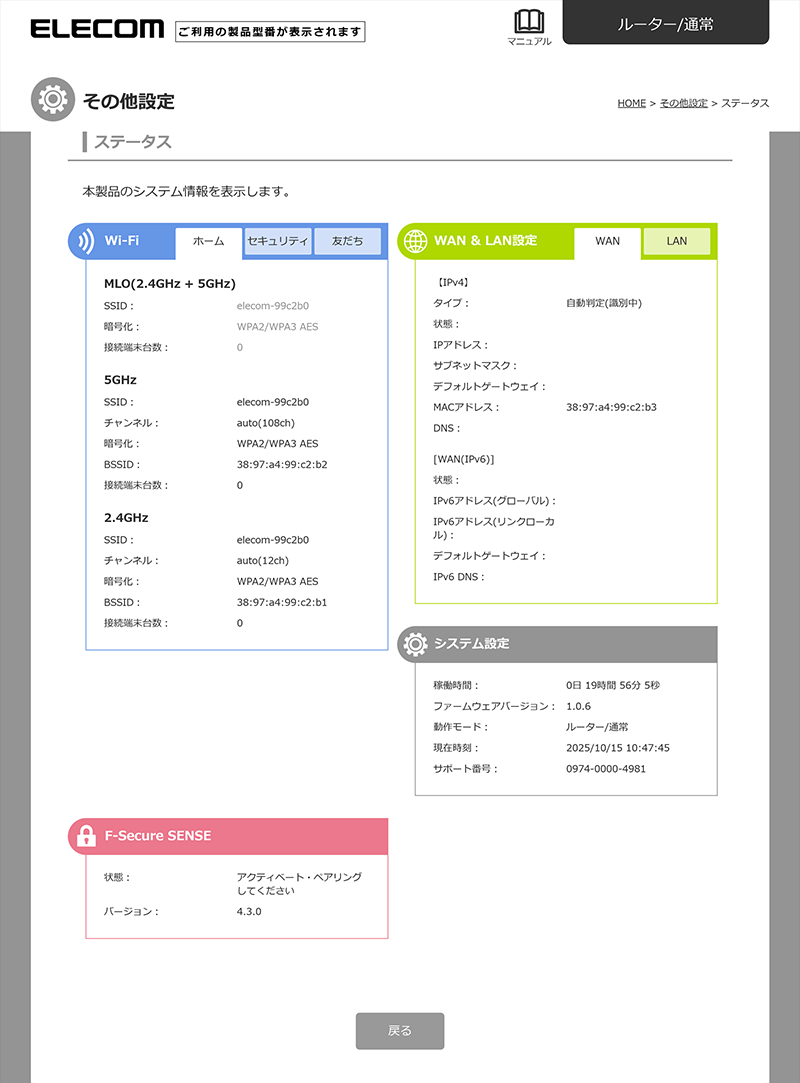This screenshot has height=1083, width=800.
Task: Click the globe icon in WAN & LAN設定
Action: [x=414, y=241]
